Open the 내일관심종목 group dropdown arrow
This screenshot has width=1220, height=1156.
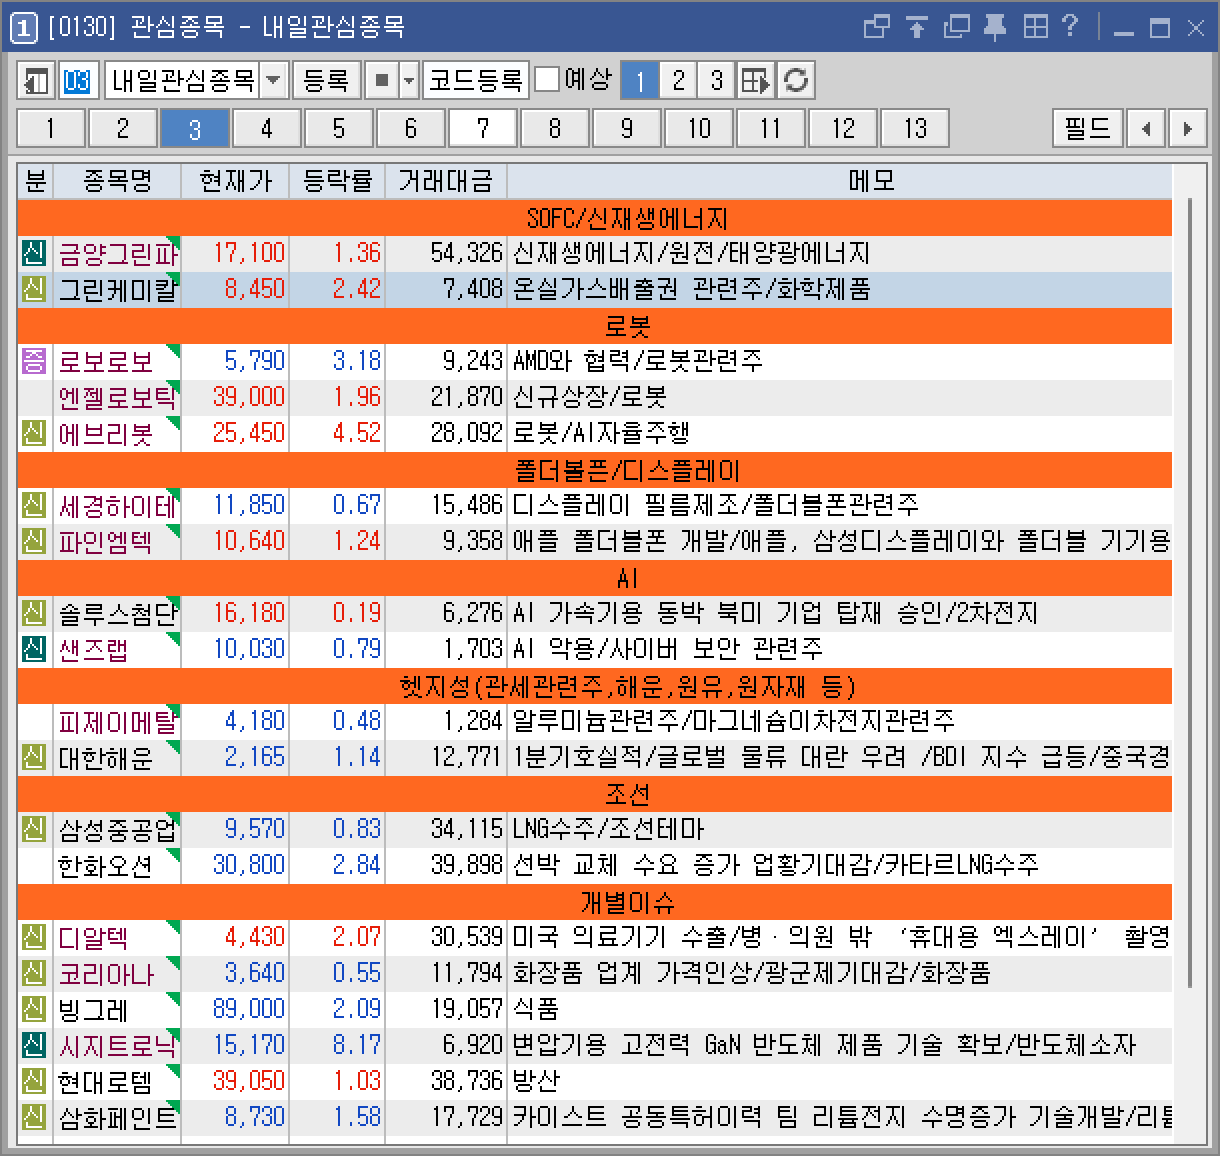273,80
